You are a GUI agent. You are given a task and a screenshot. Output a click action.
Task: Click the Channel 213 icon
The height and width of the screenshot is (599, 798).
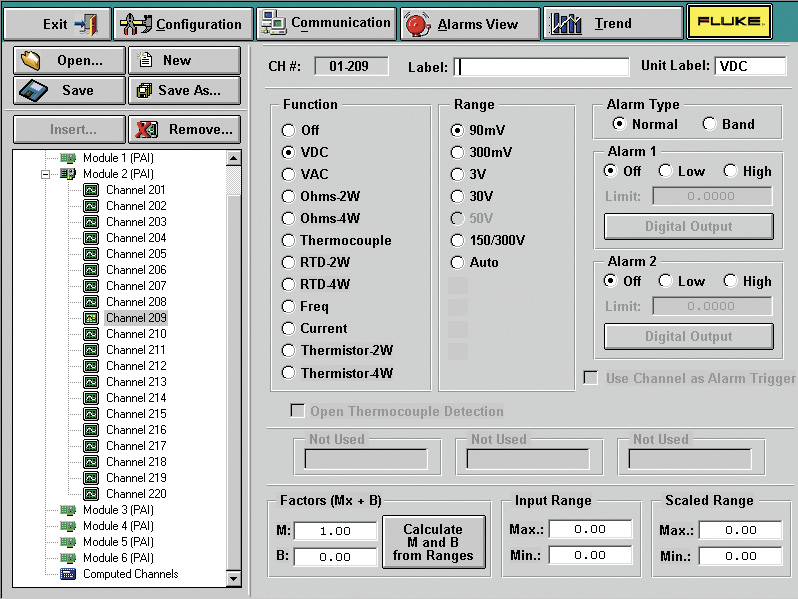(x=91, y=382)
